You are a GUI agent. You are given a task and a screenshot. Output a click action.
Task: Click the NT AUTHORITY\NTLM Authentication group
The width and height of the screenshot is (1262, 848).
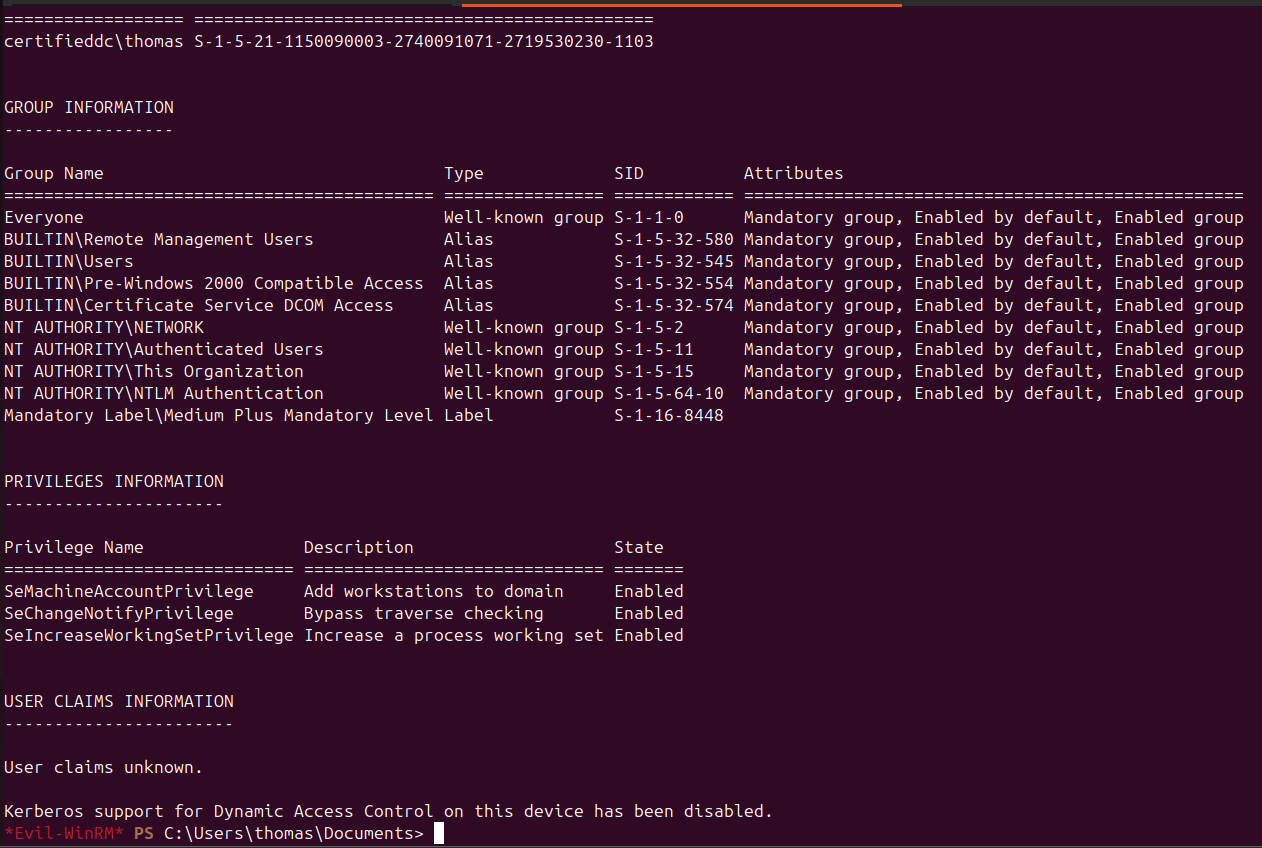[164, 394]
